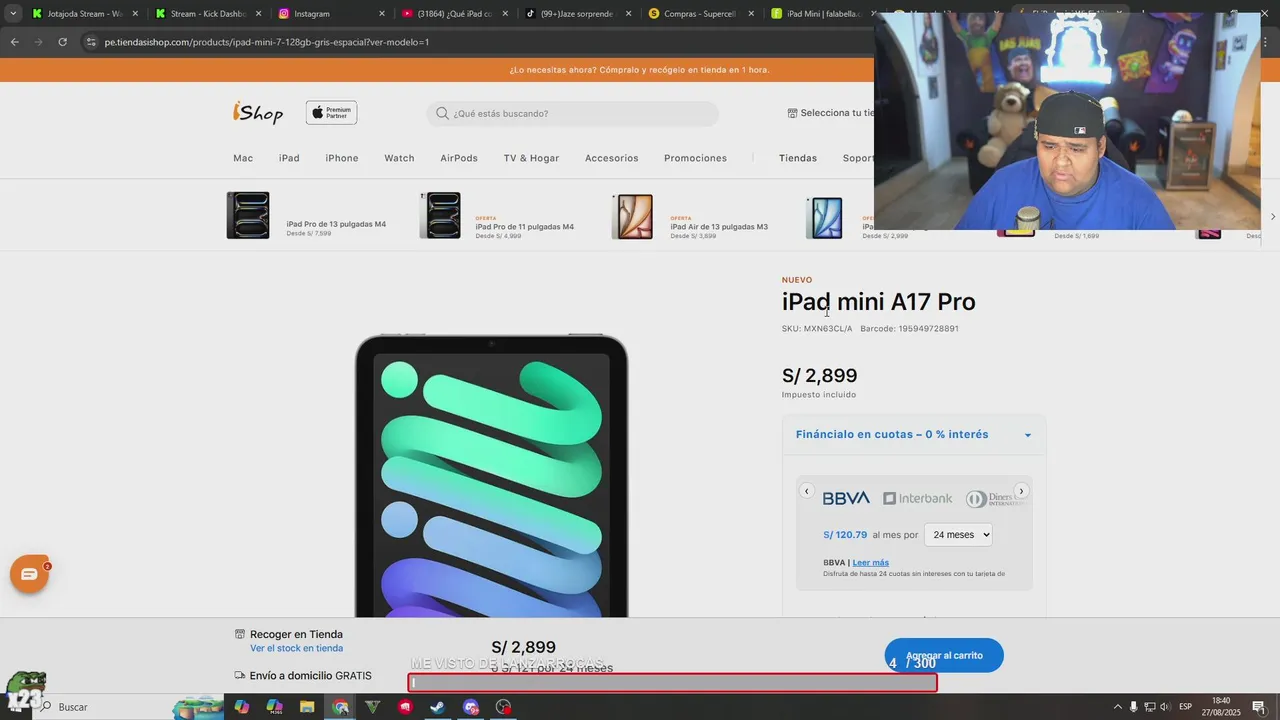
Task: Click the Apple Premium Partner badge
Action: point(331,113)
